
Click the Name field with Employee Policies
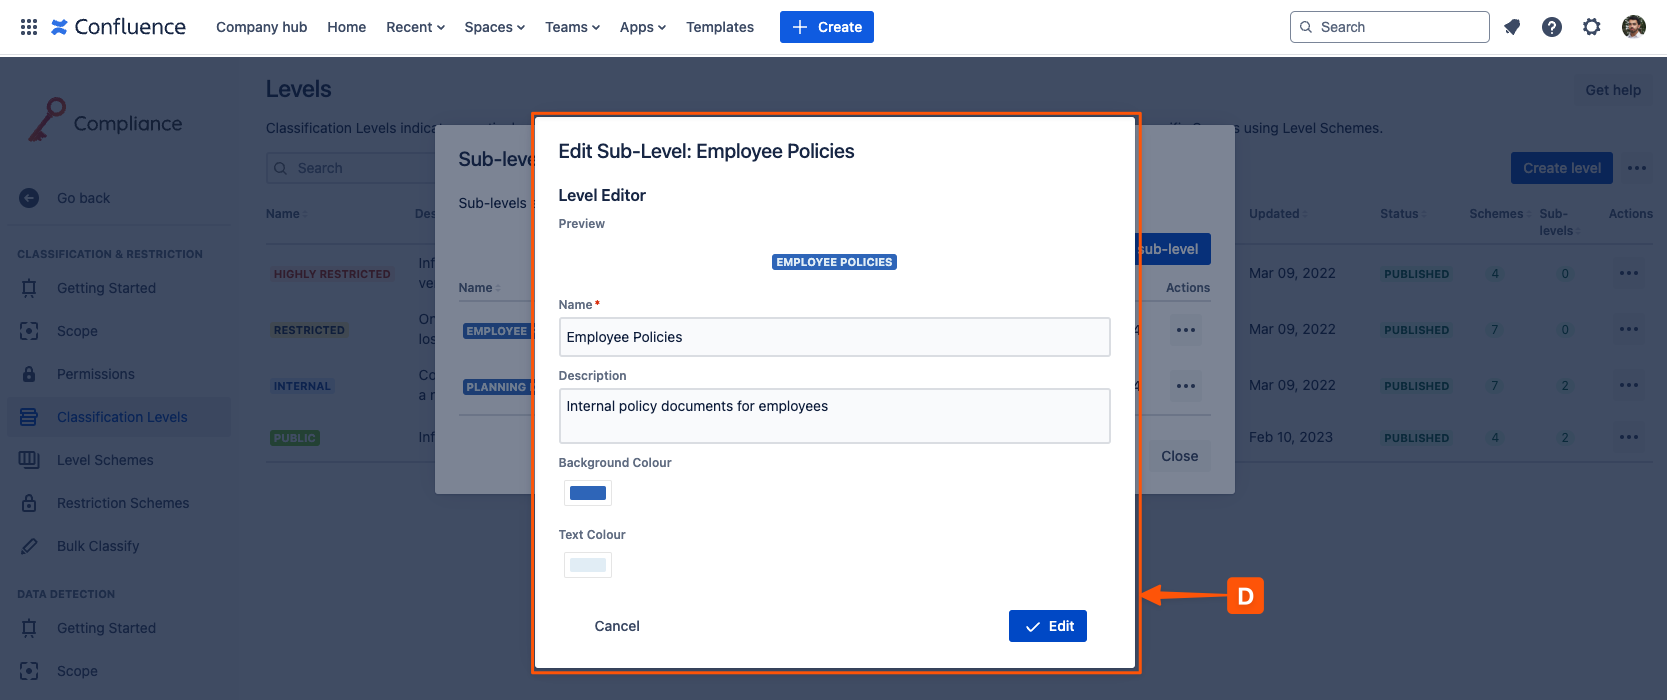pos(834,337)
